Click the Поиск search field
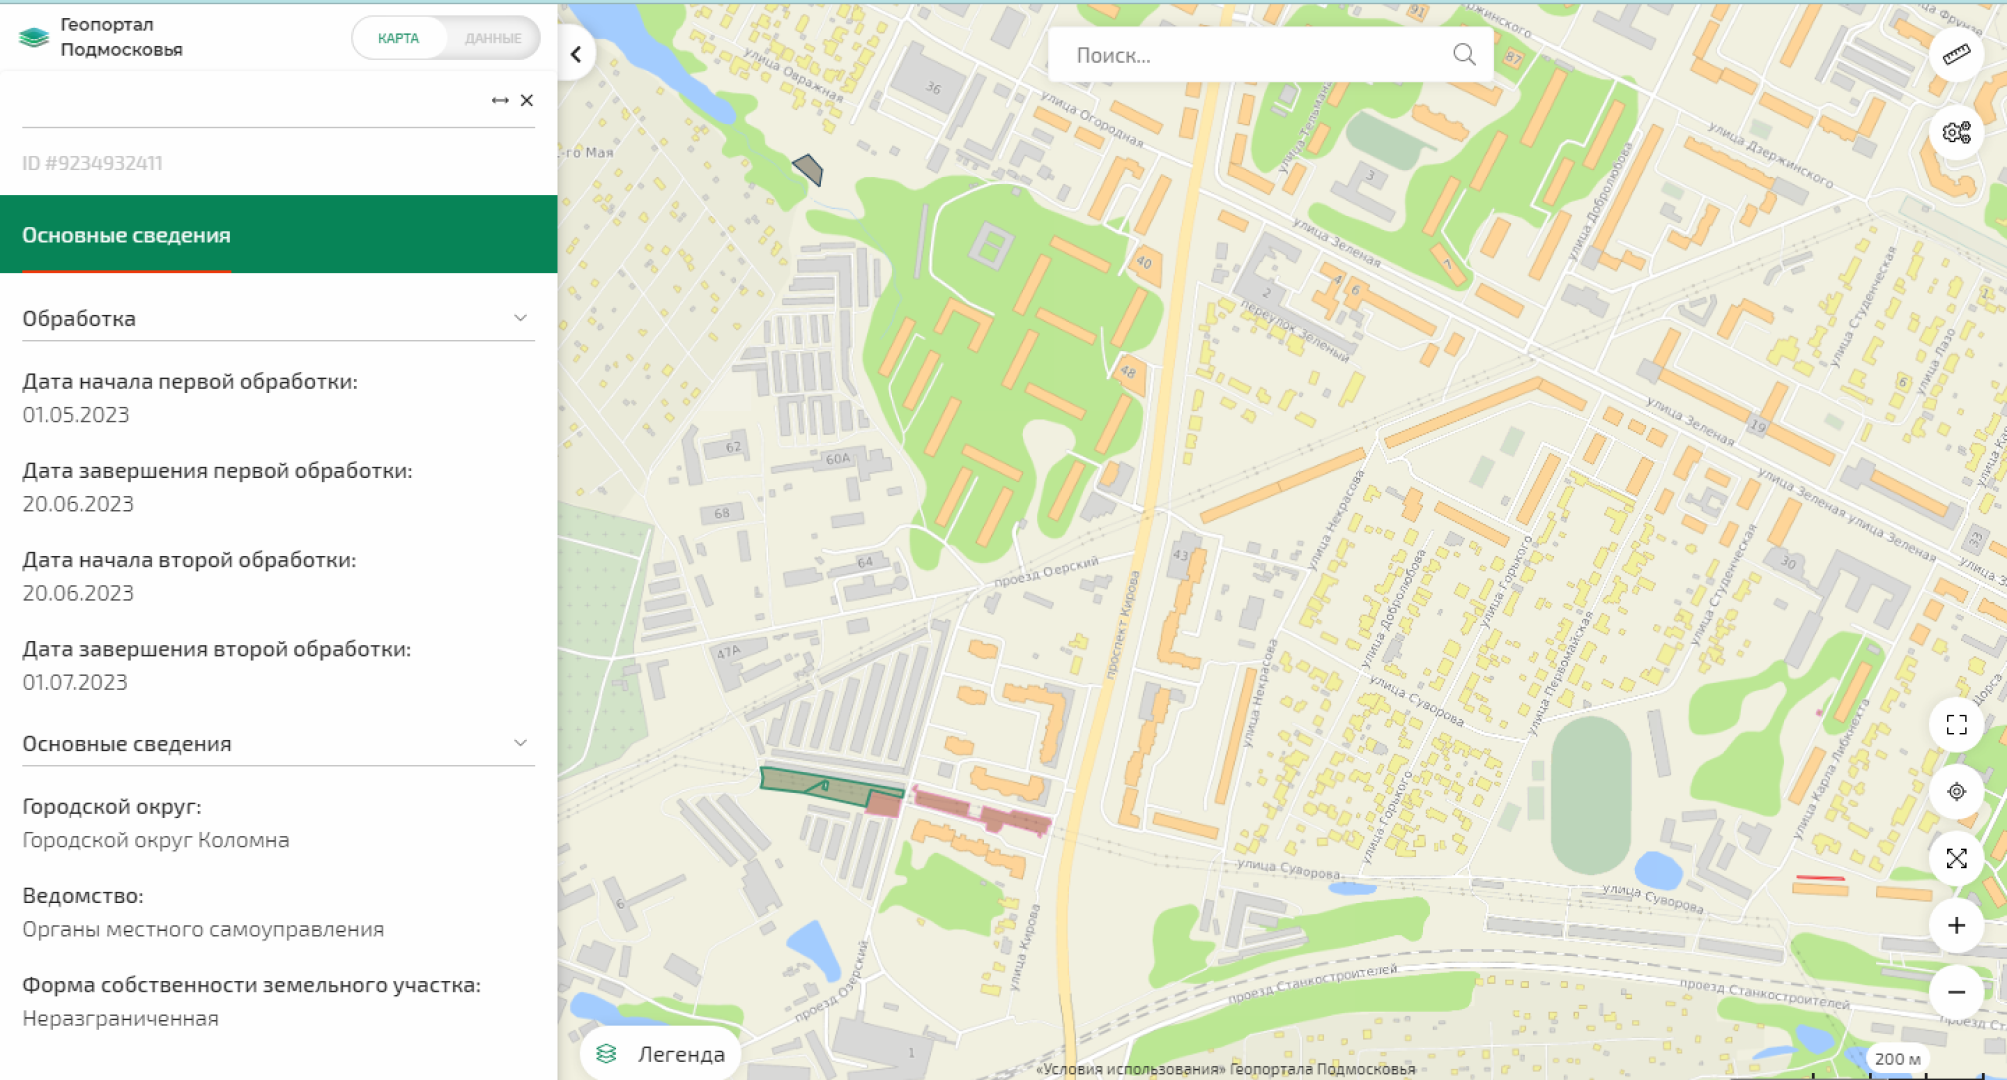Screen dimensions: 2007x1080 1250,55
